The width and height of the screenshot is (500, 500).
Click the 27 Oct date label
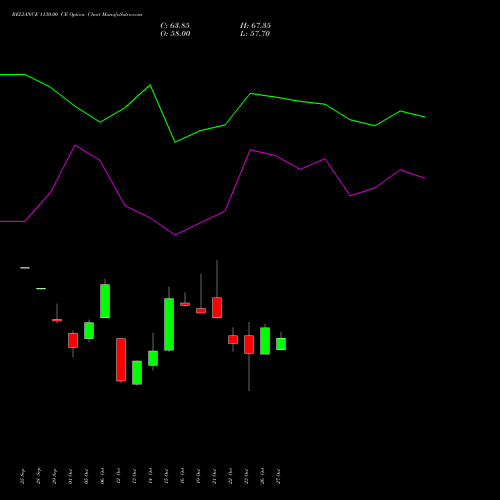278,476
